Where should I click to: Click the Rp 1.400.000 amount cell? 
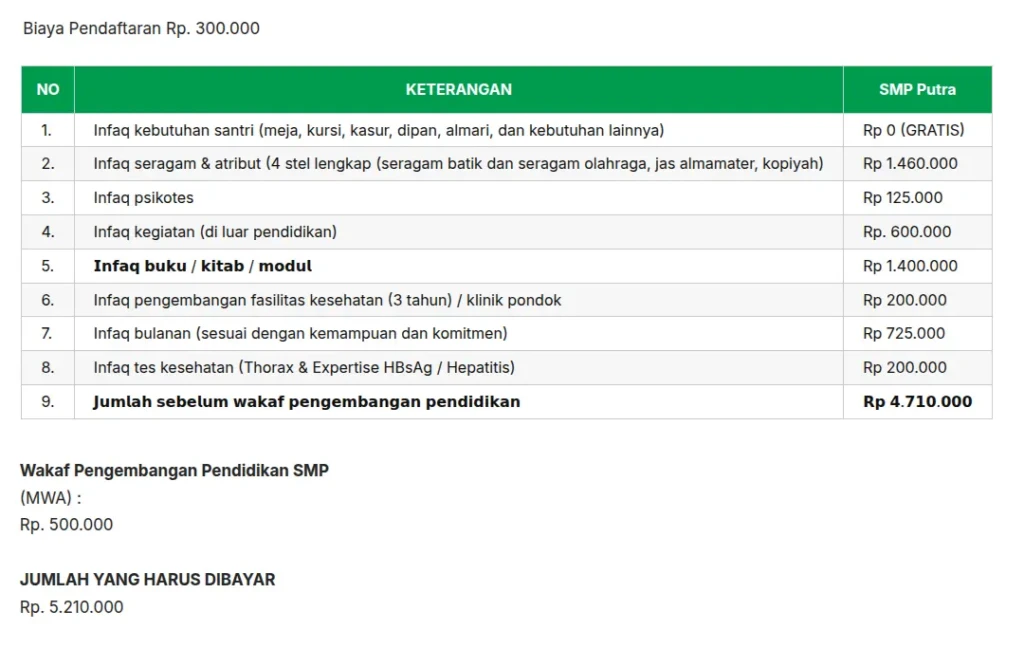point(910,266)
